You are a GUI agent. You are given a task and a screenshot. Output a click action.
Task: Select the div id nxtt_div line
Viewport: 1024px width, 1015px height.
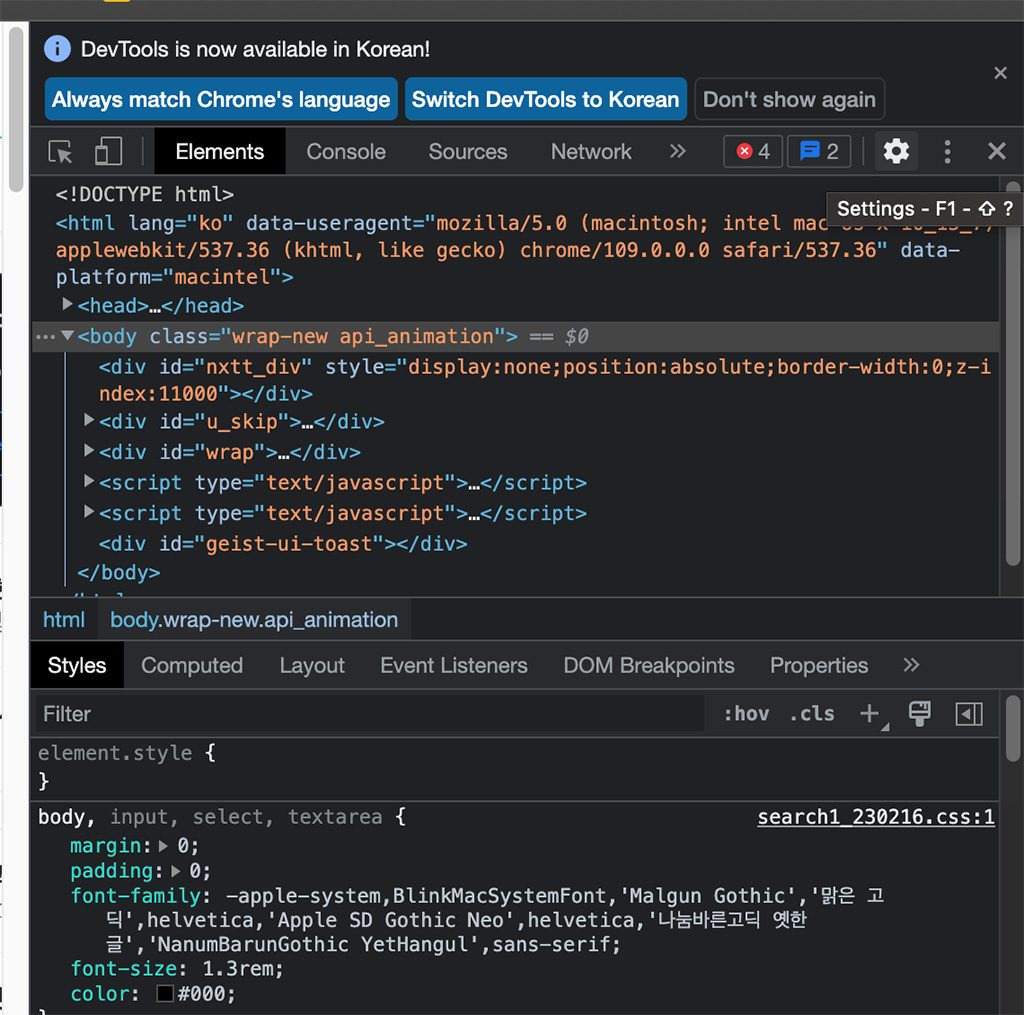pyautogui.click(x=545, y=380)
